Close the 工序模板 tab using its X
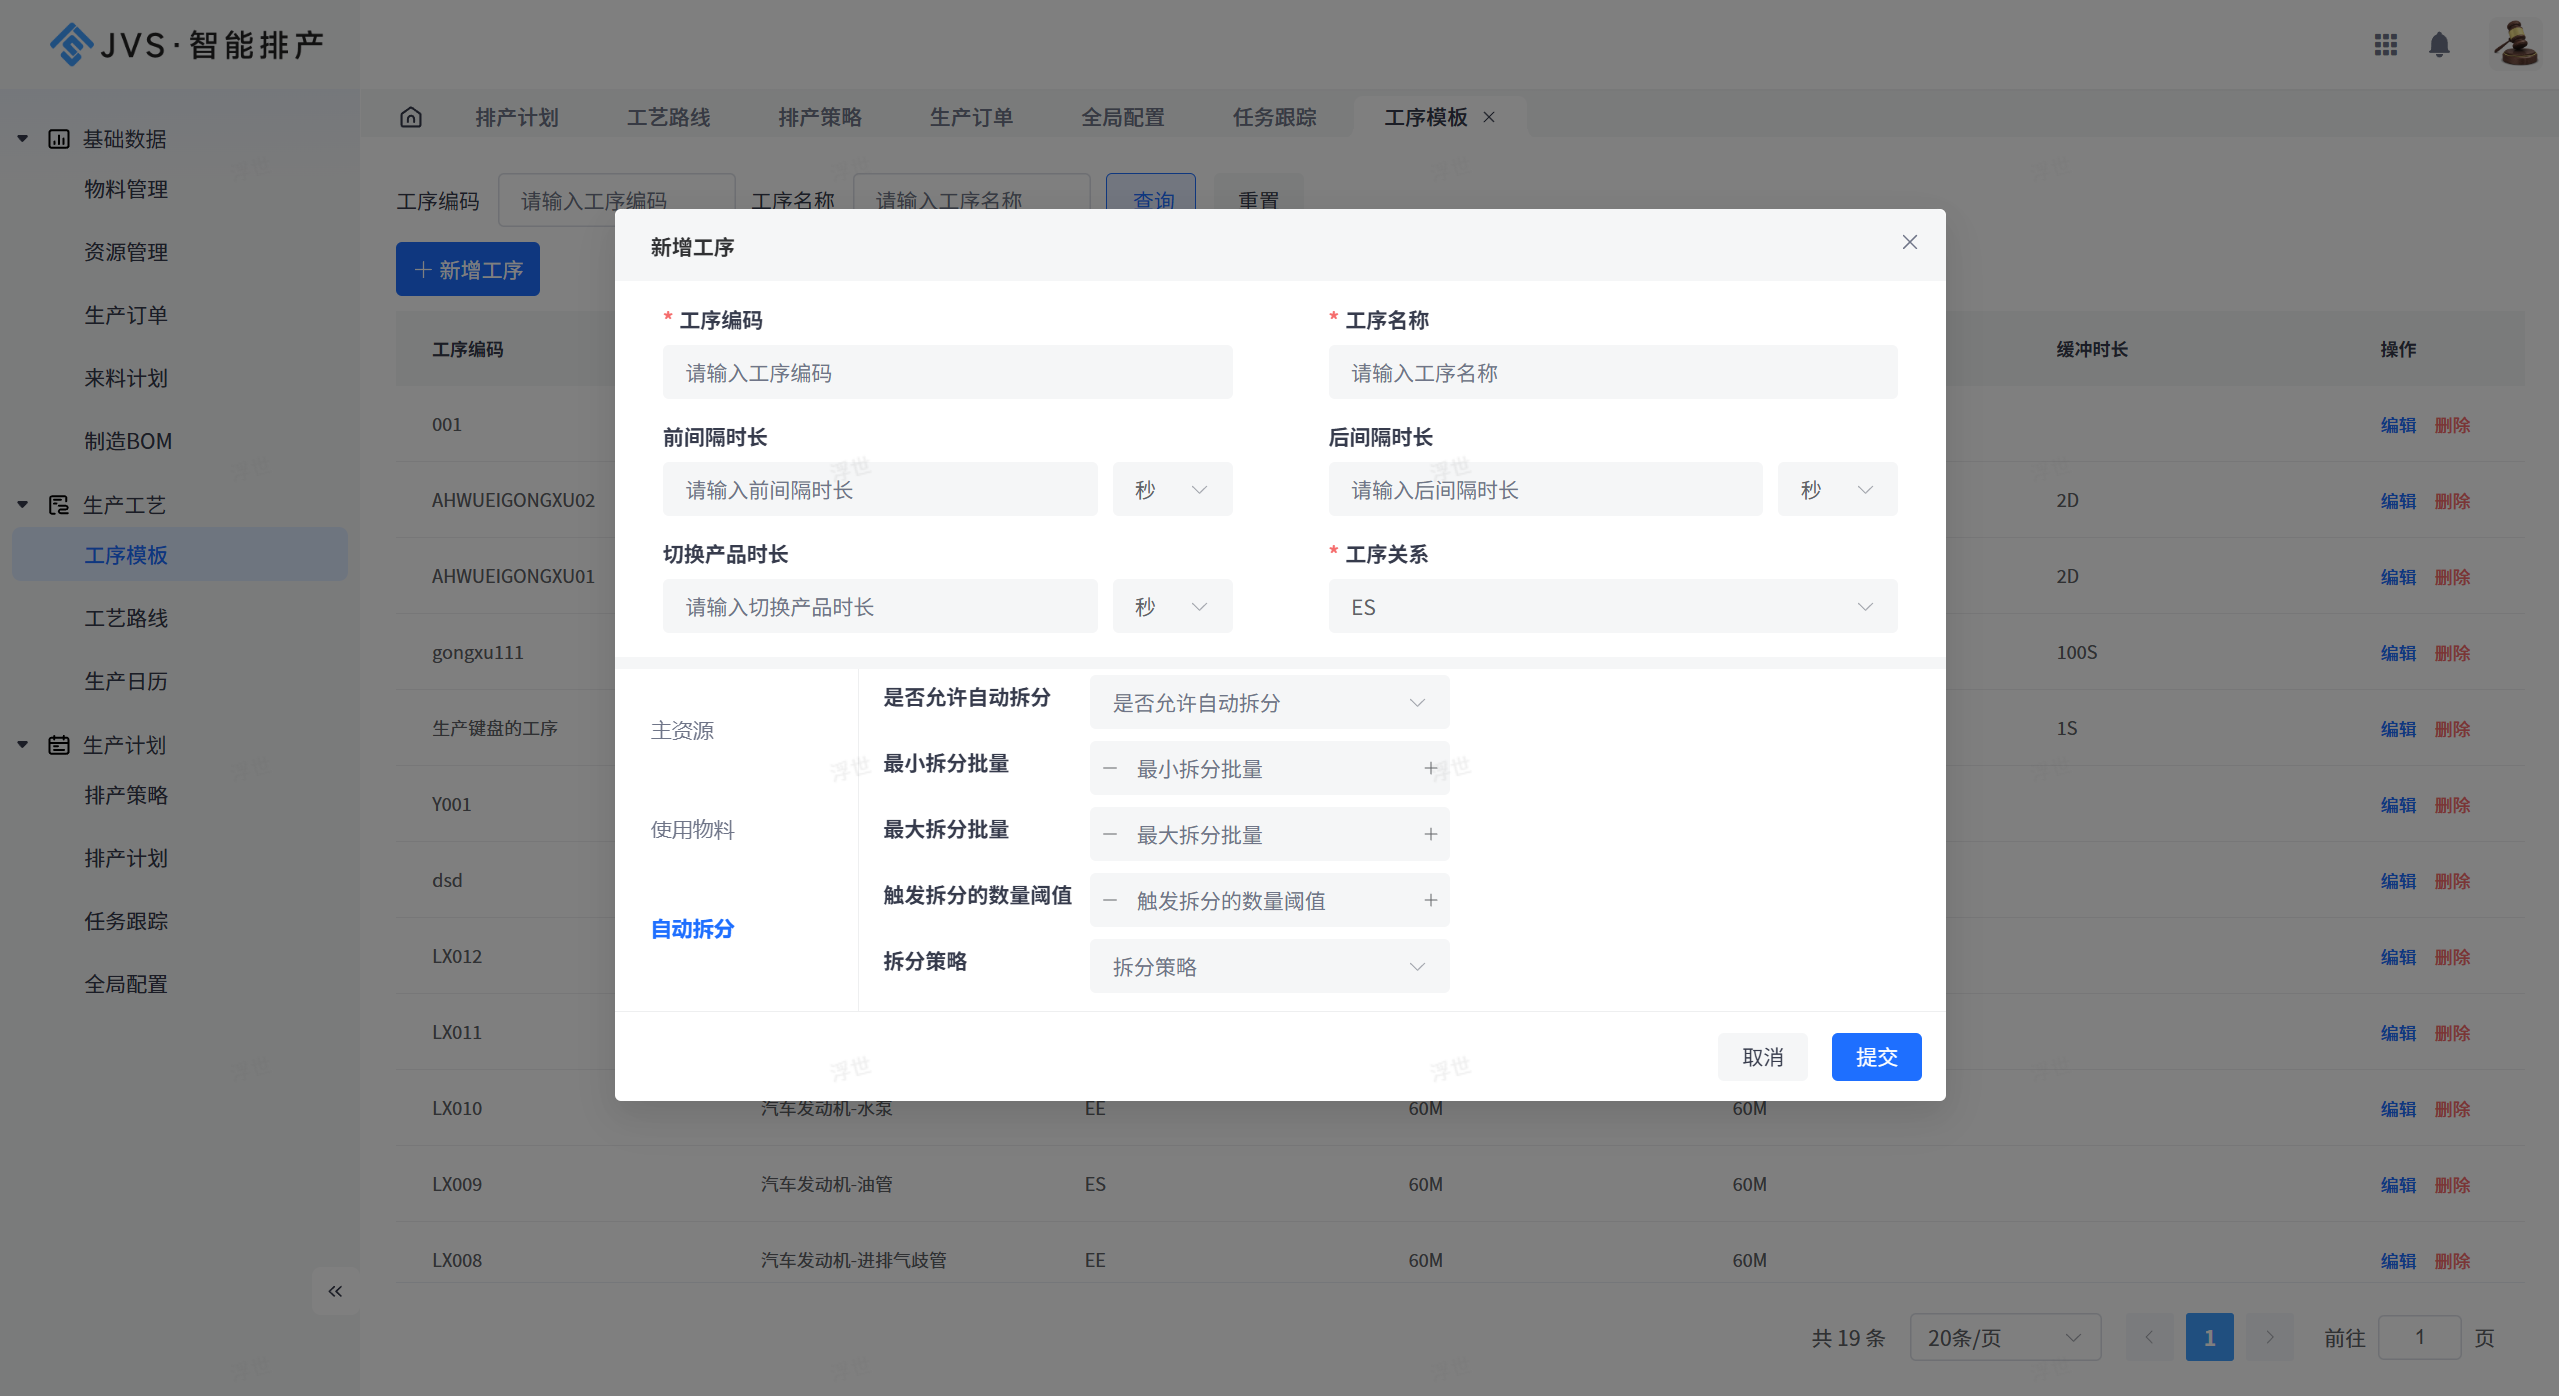The image size is (2559, 1396). click(x=1489, y=118)
